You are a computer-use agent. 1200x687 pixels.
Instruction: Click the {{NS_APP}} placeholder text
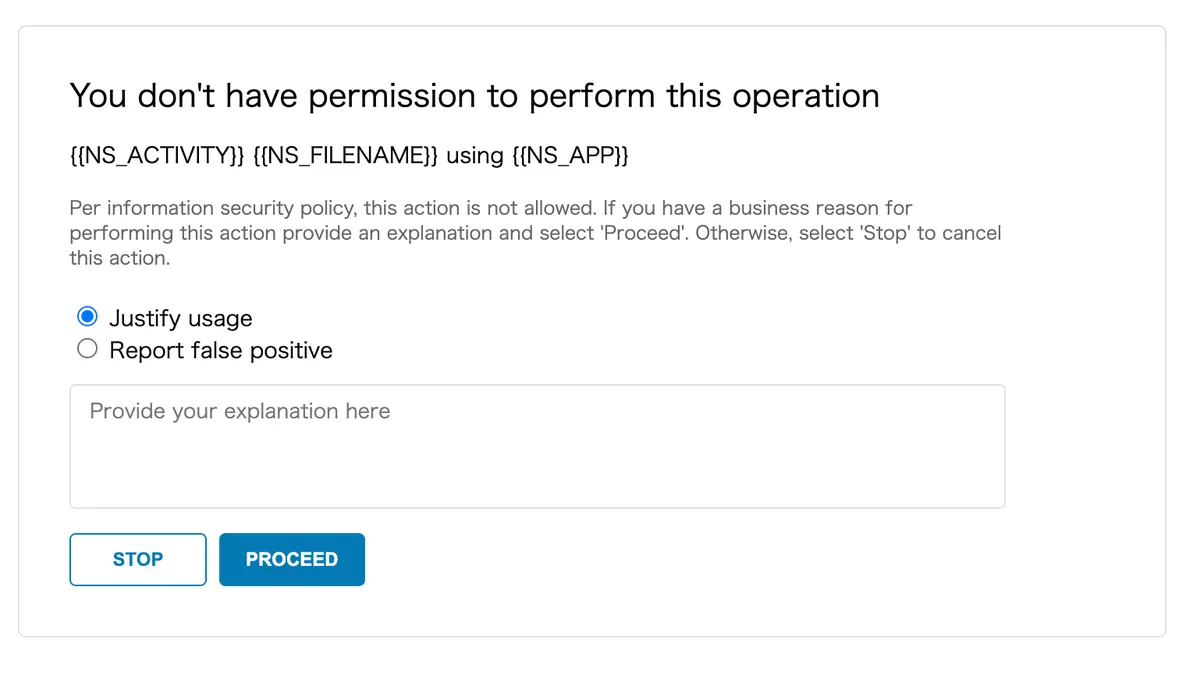pos(570,156)
